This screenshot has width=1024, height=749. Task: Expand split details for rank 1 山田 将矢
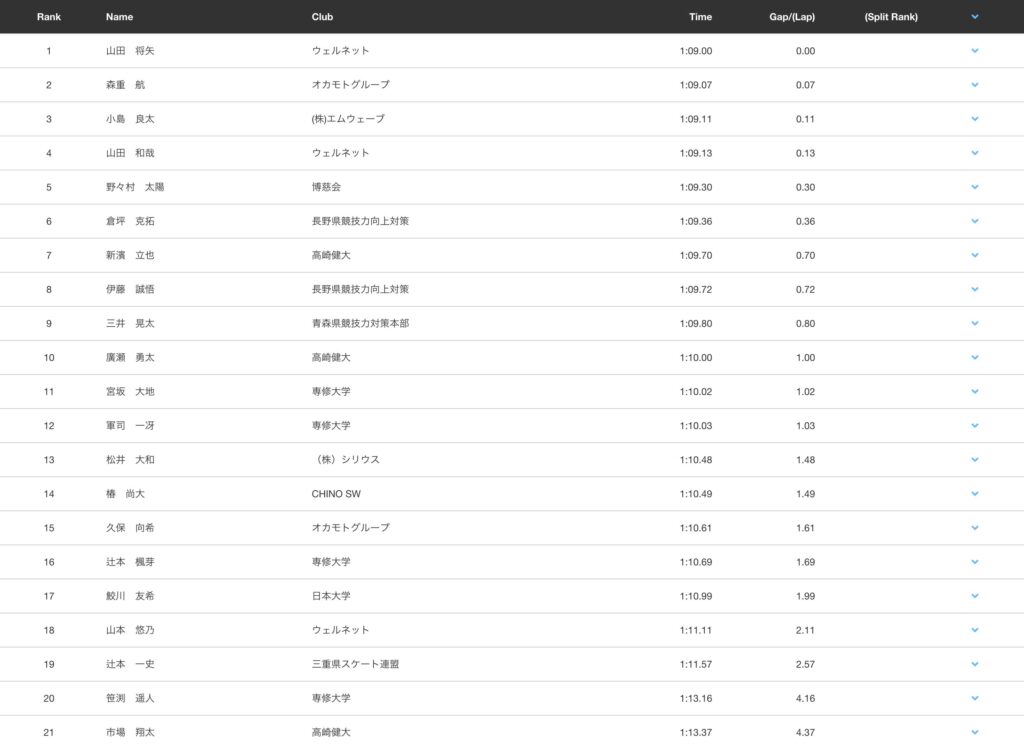[x=974, y=51]
